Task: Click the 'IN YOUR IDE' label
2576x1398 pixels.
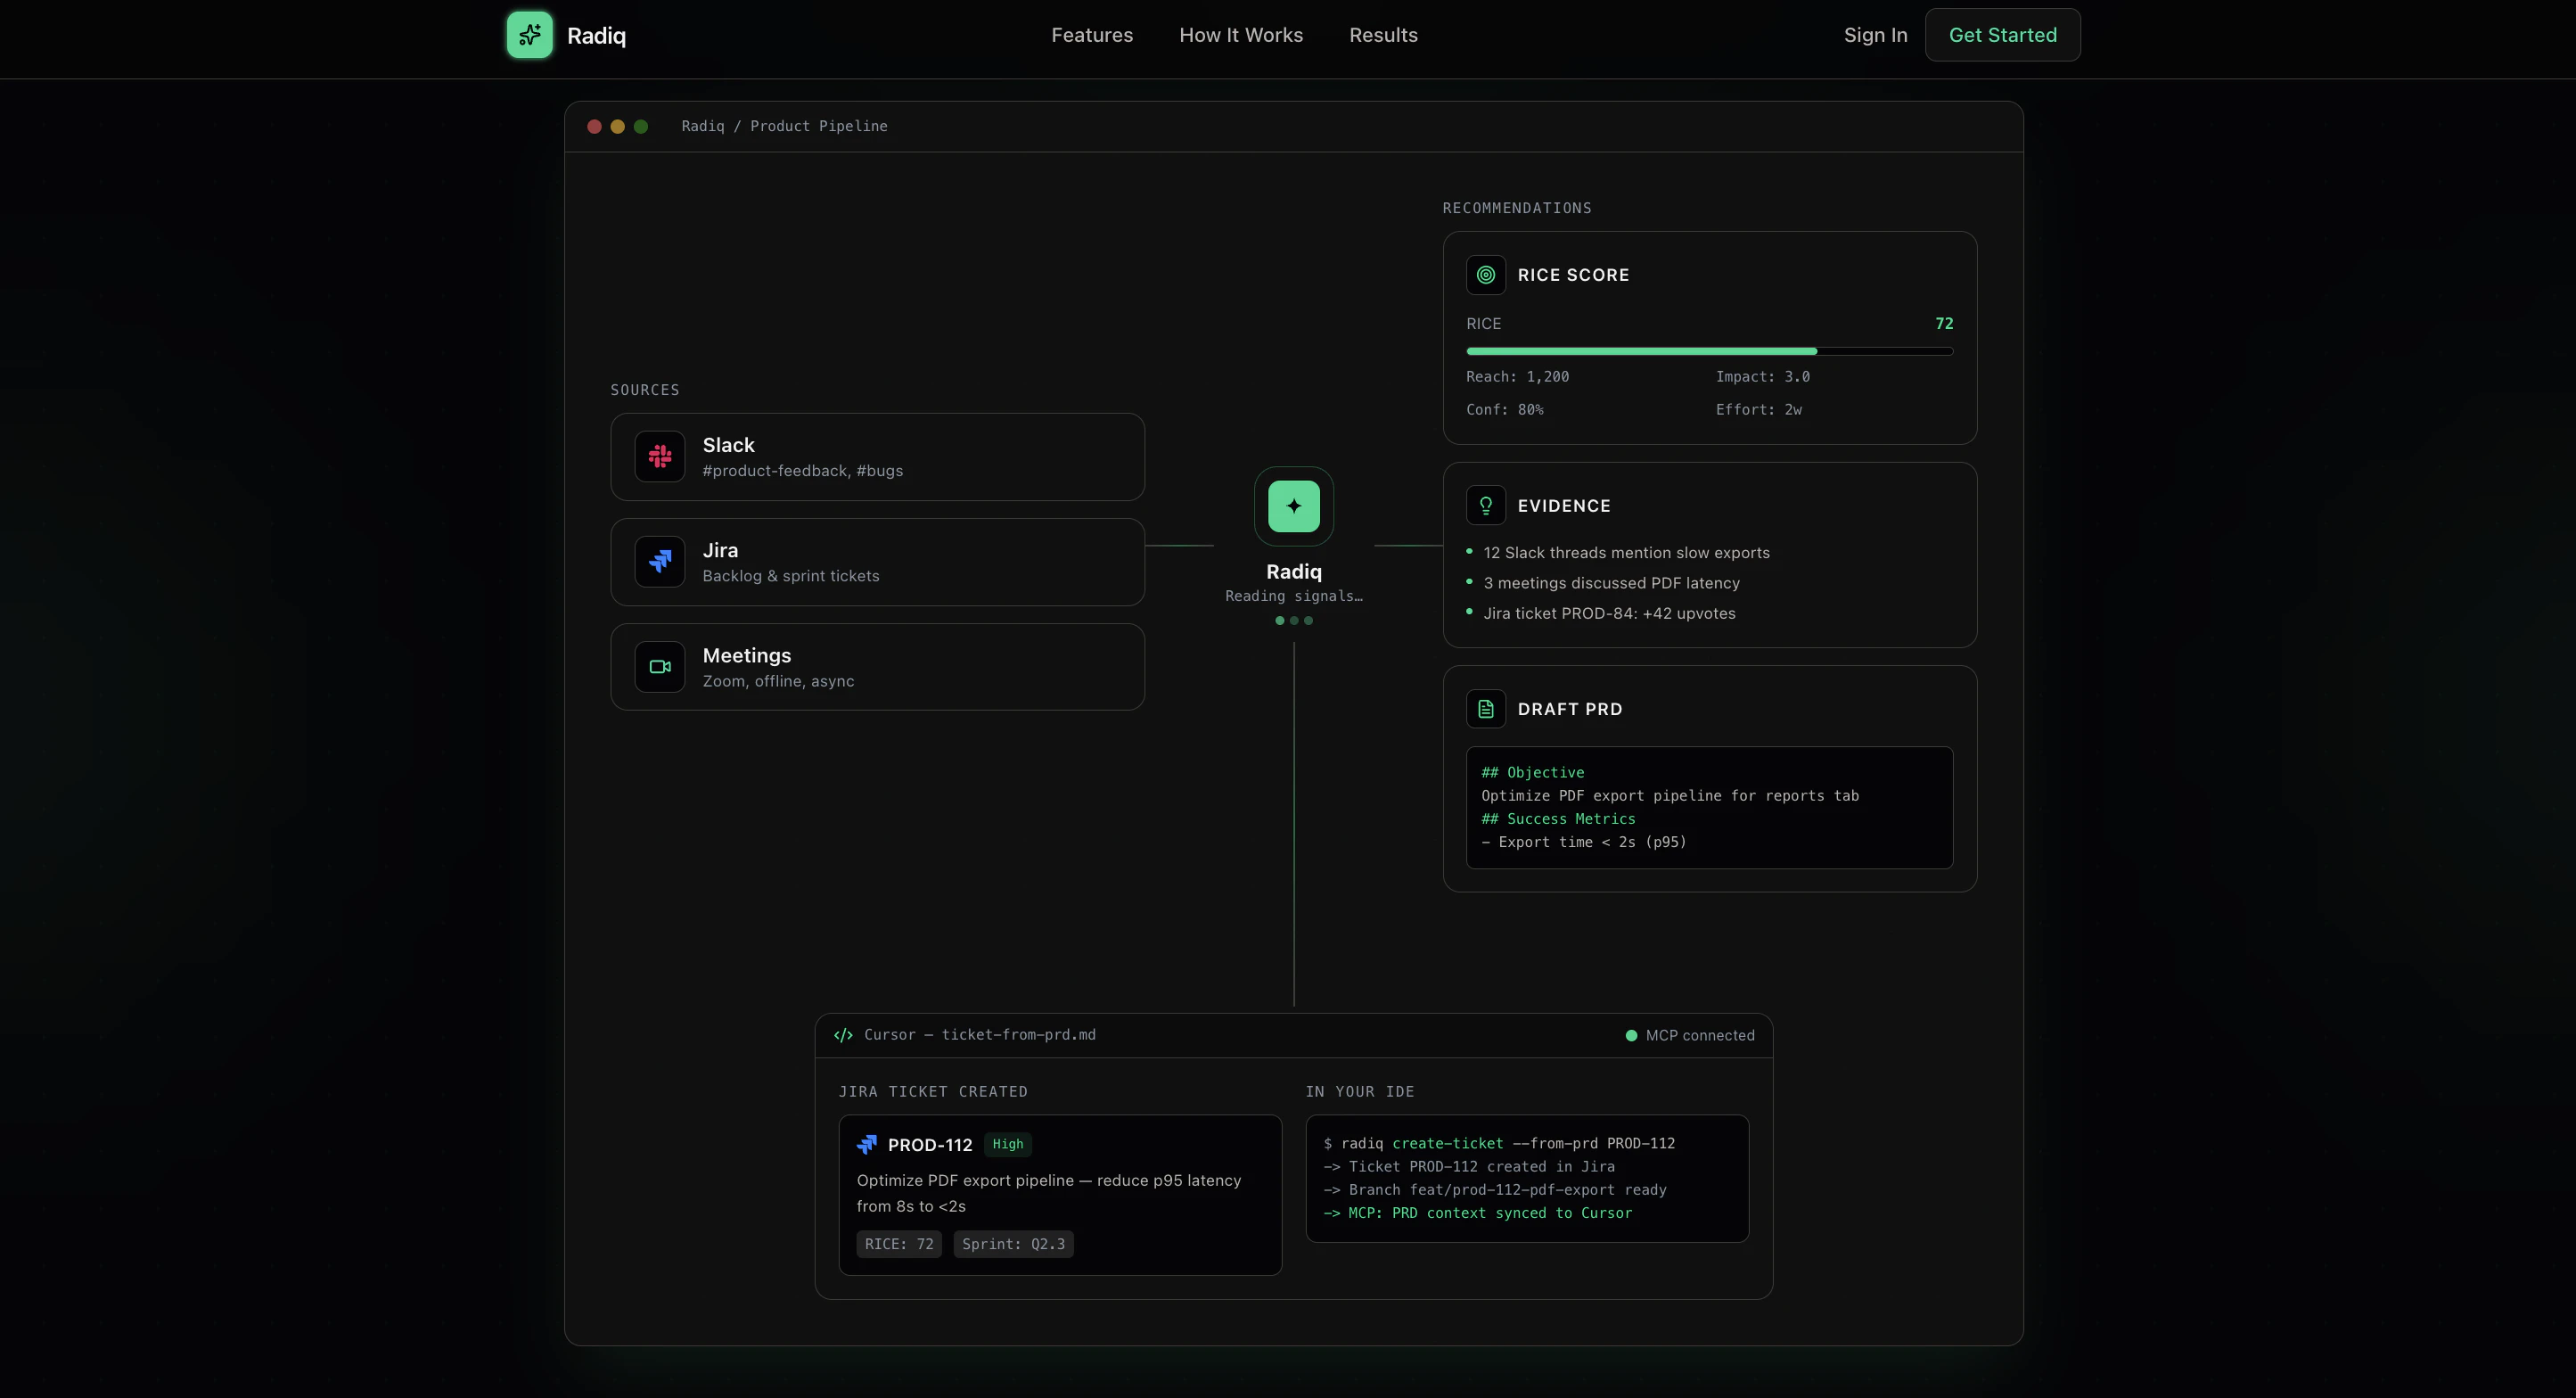Action: pos(1360,1092)
